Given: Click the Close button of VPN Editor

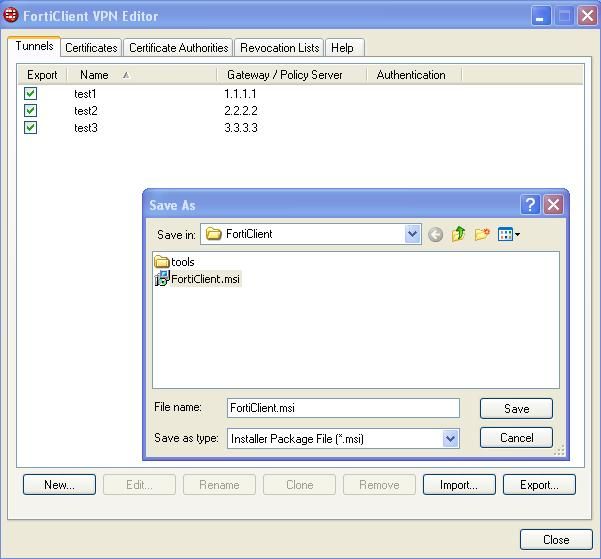Looking at the screenshot, I should point(556,539).
